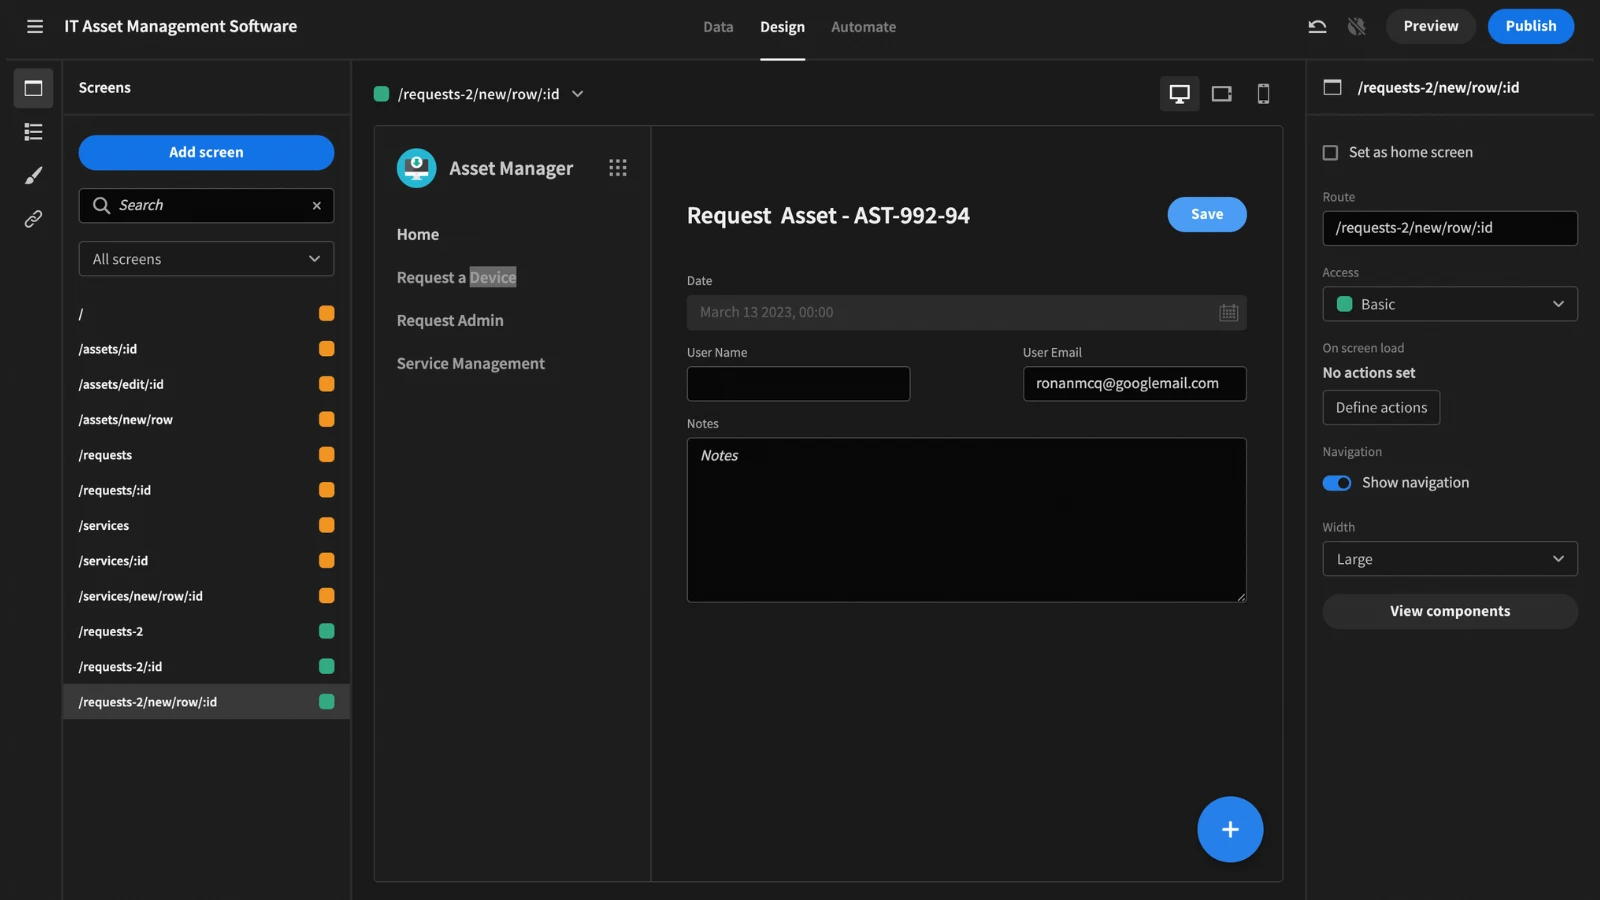Toggle Show navigation switch
Viewport: 1600px width, 900px height.
pos(1337,483)
